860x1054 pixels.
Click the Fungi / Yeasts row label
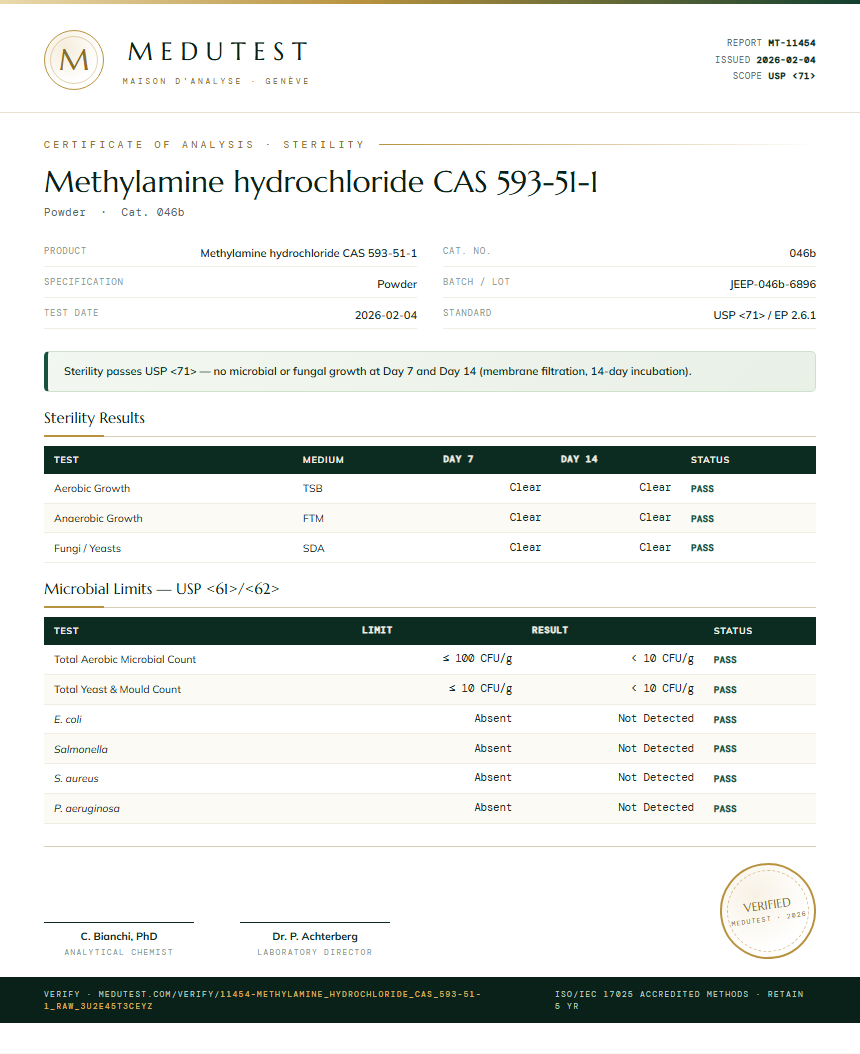(x=87, y=549)
